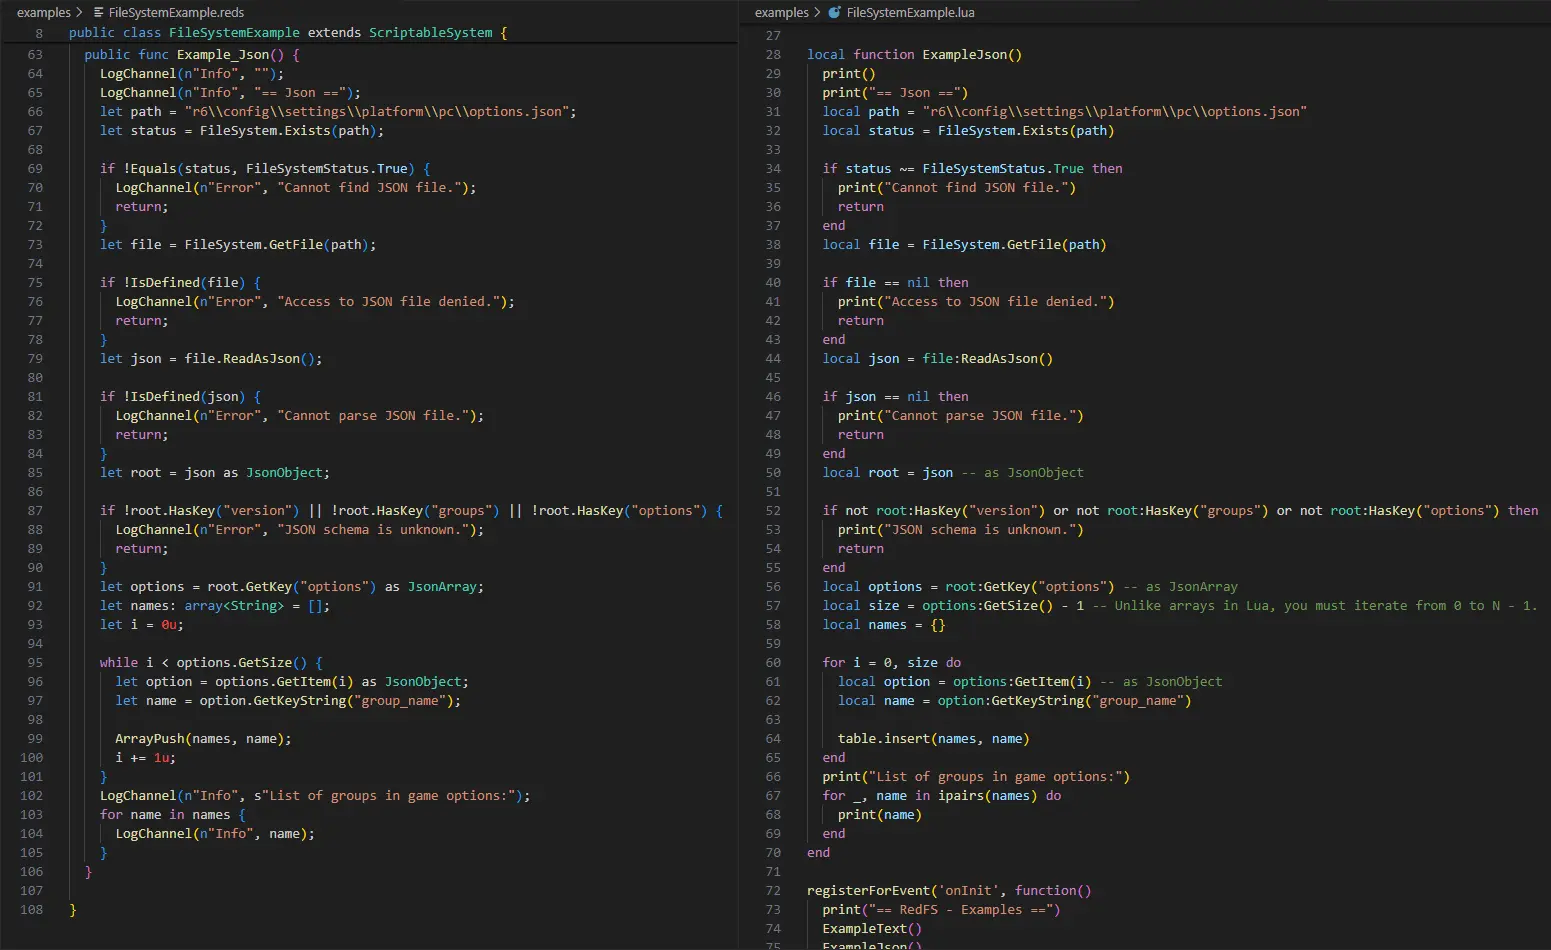Click line number 72 in the Lua editor

click(773, 891)
